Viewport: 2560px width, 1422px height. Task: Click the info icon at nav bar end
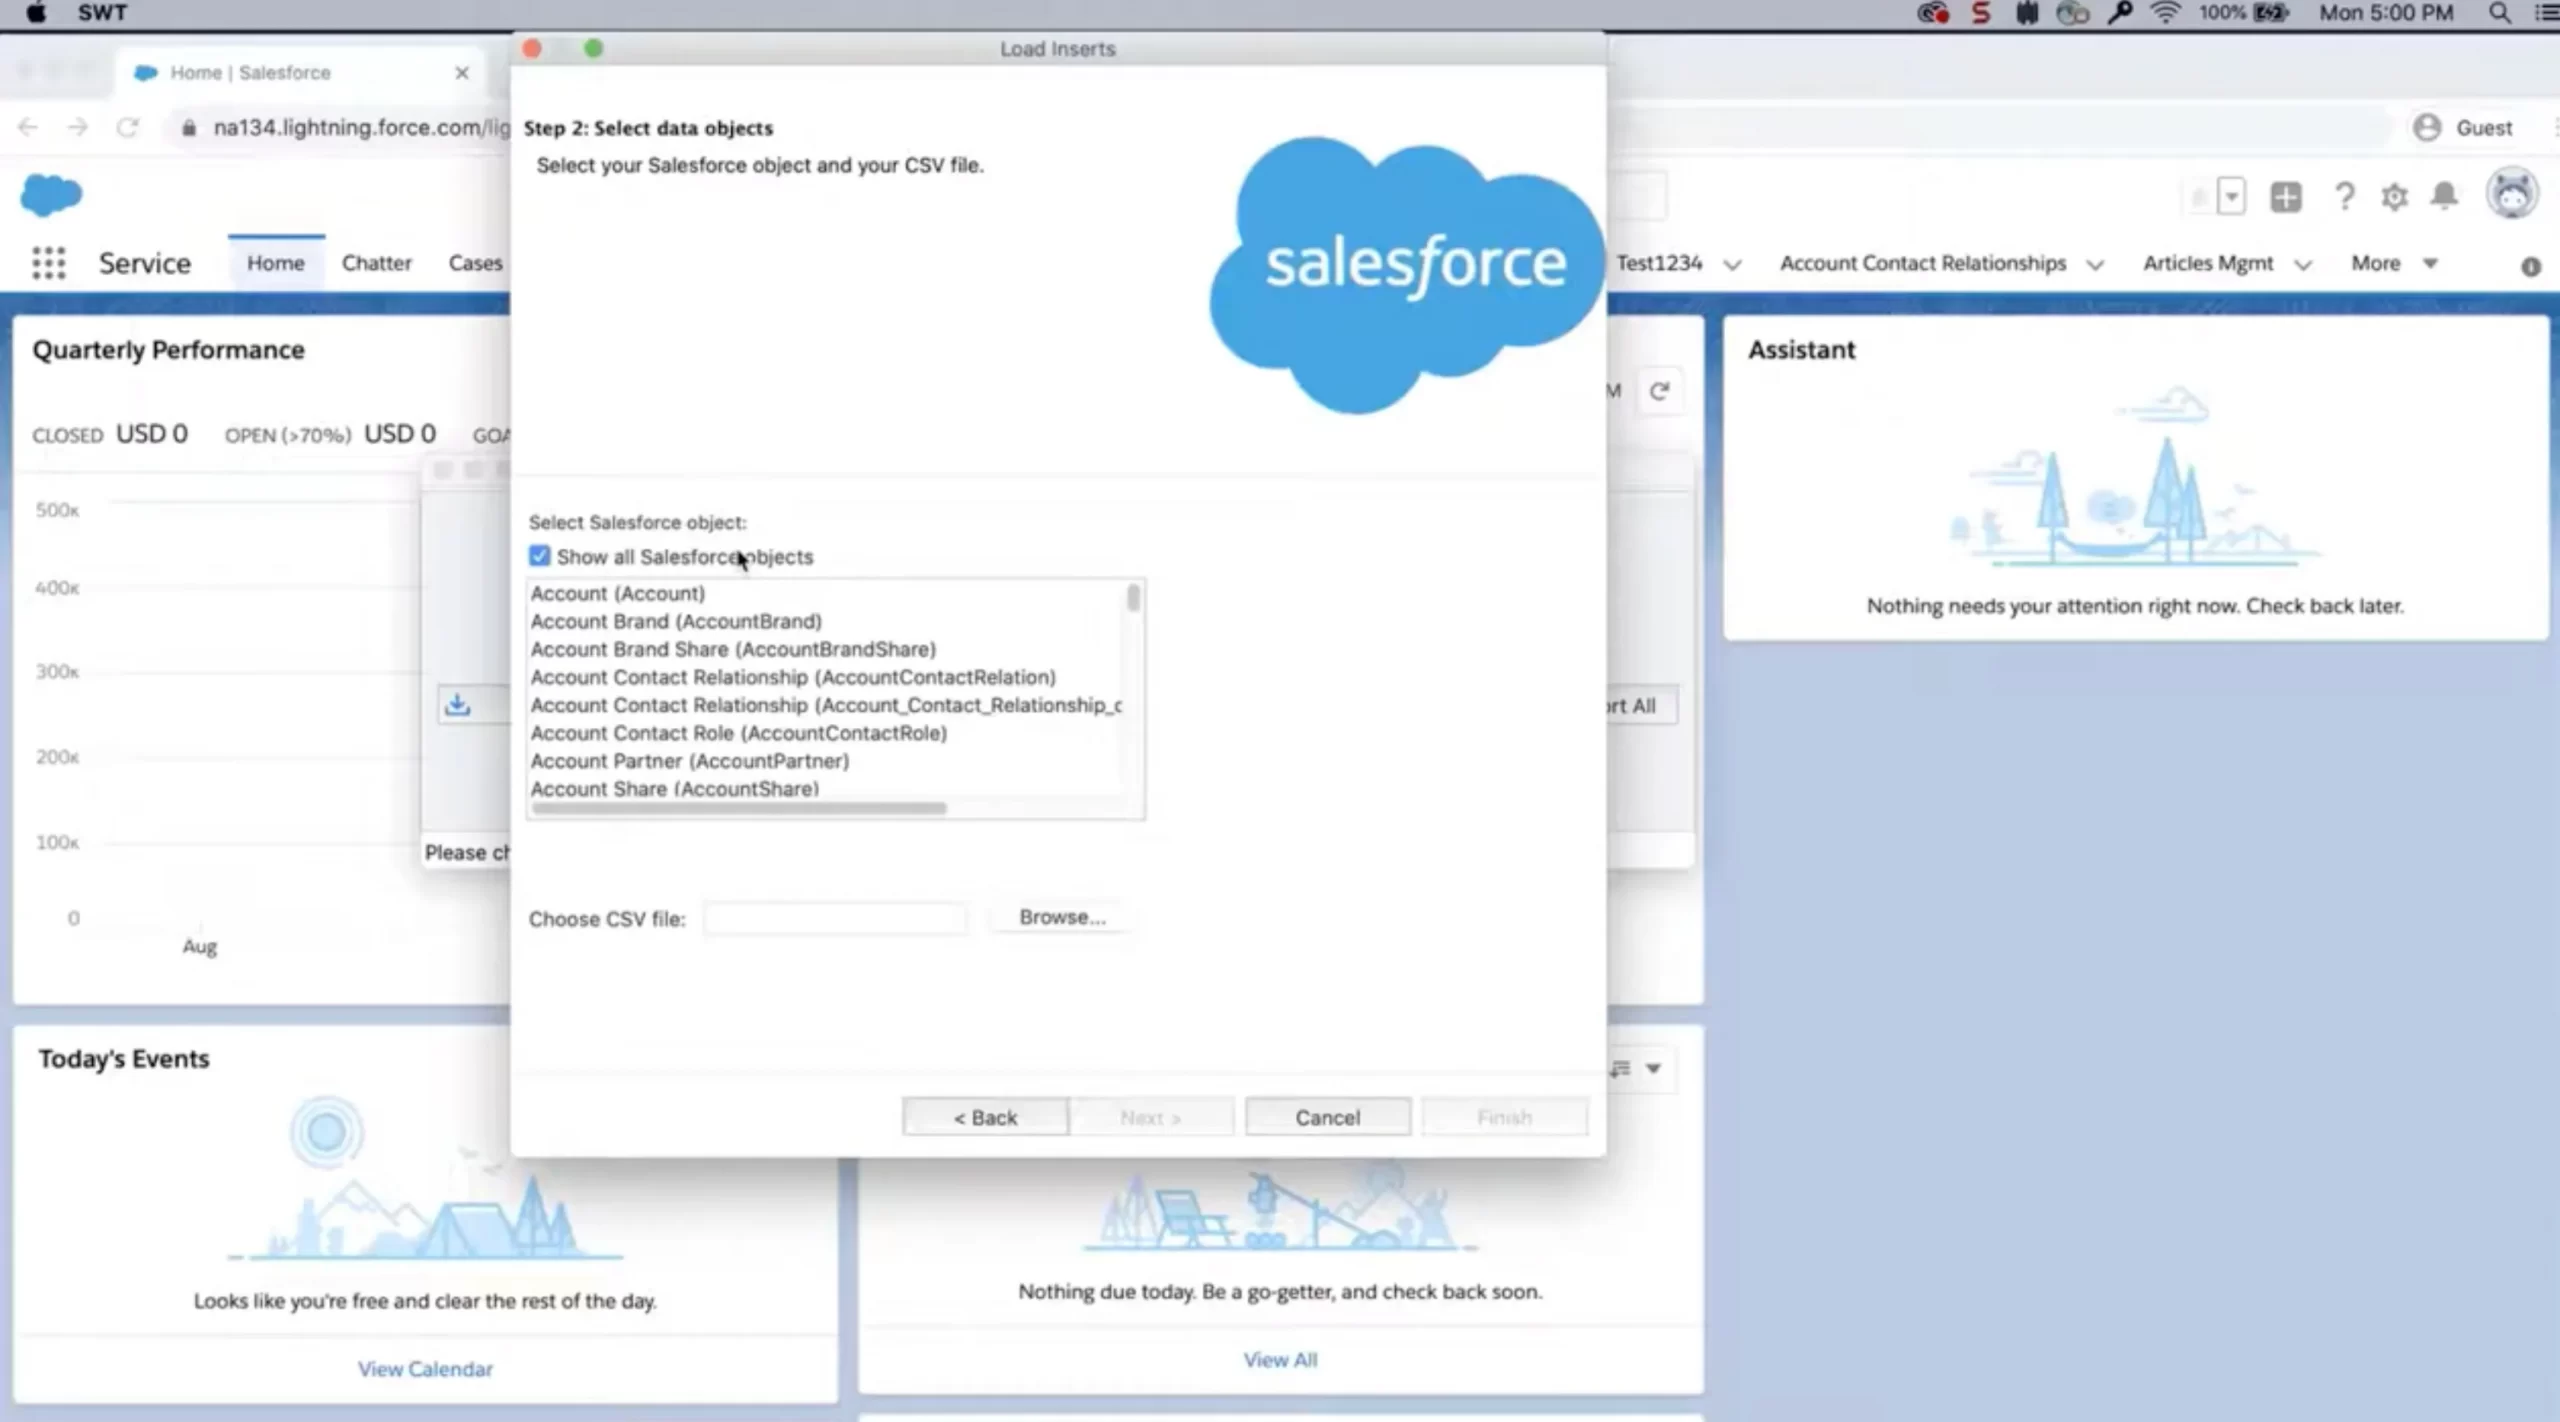click(x=2531, y=267)
